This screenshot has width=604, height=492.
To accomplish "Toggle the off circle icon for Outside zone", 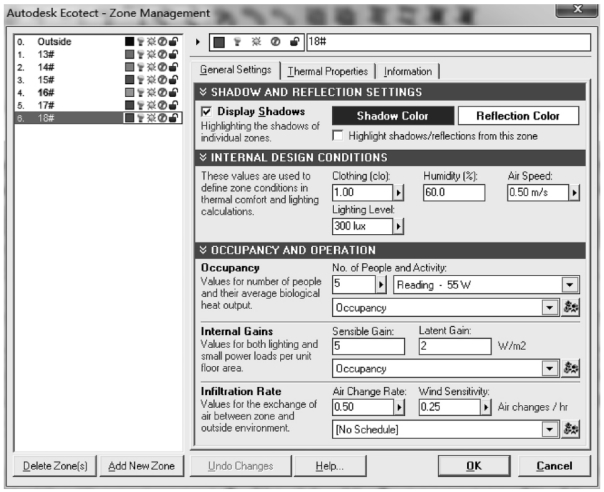I will [x=162, y=42].
